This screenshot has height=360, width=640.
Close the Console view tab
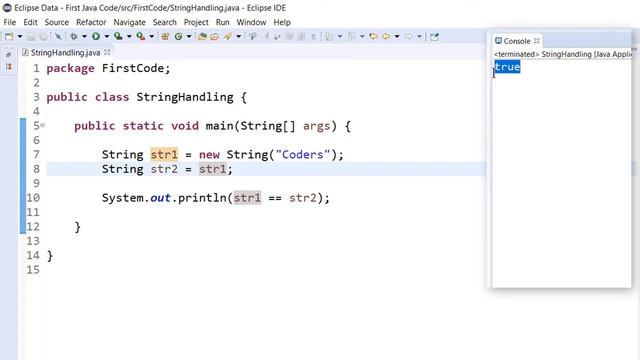[x=537, y=41]
